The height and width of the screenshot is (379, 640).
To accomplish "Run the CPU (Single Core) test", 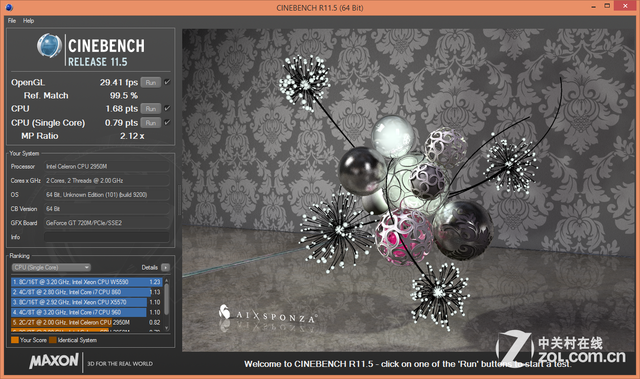I will click(151, 122).
